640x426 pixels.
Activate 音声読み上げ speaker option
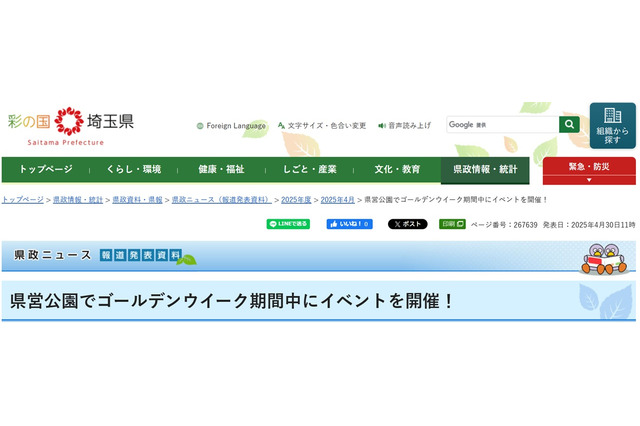404,126
